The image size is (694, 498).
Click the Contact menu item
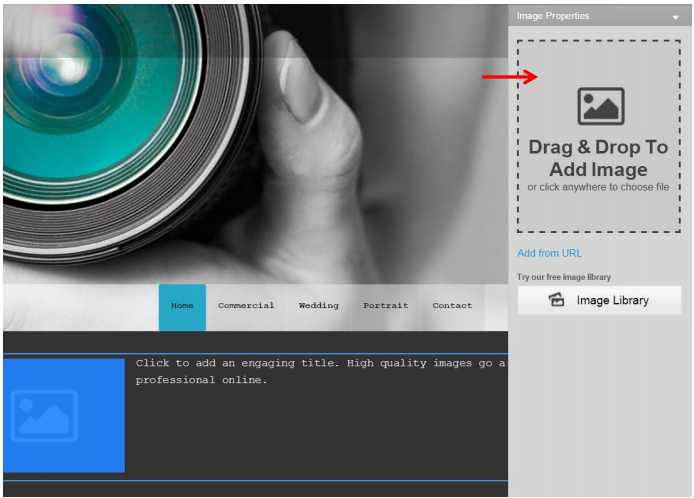(452, 306)
